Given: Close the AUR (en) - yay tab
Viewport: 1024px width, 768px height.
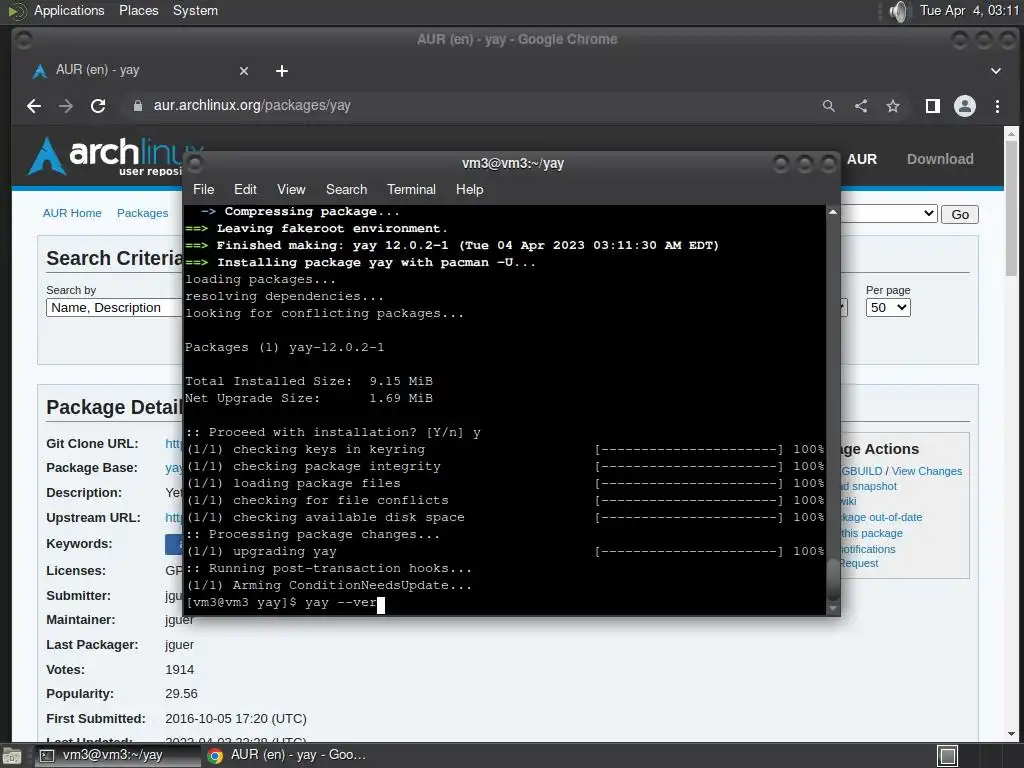Looking at the screenshot, I should pyautogui.click(x=244, y=71).
